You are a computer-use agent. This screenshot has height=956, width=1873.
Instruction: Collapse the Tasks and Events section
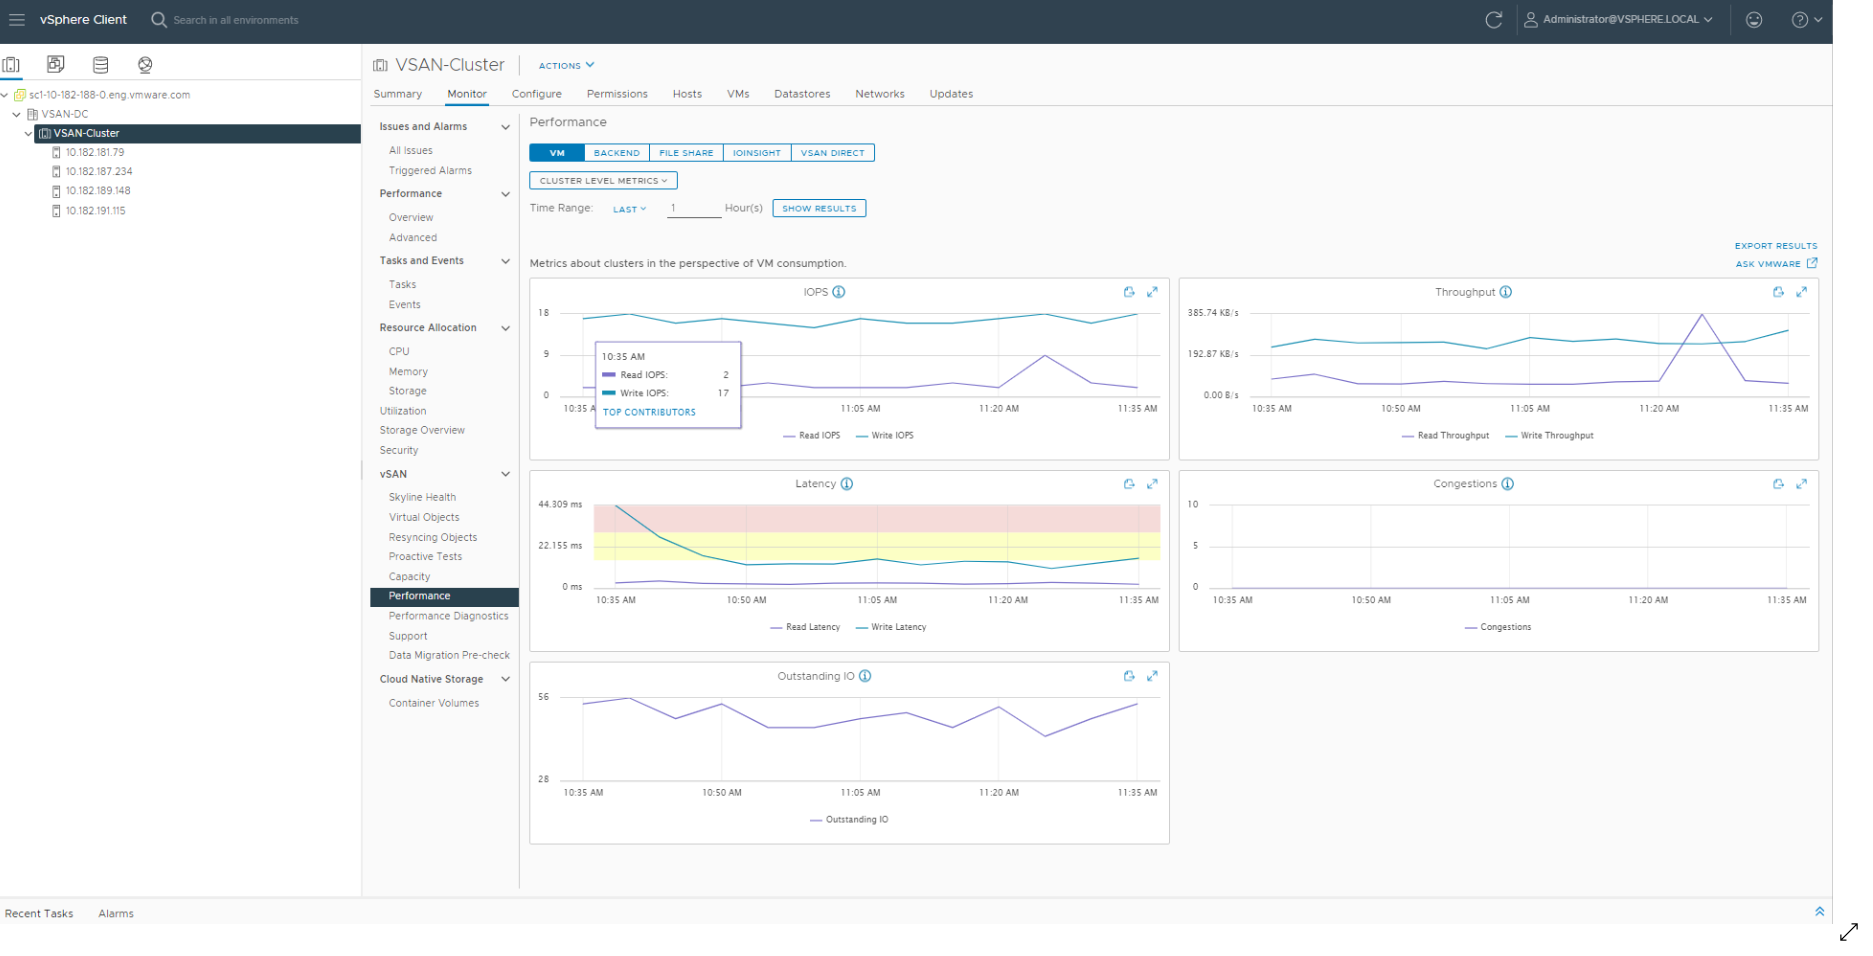(x=505, y=261)
